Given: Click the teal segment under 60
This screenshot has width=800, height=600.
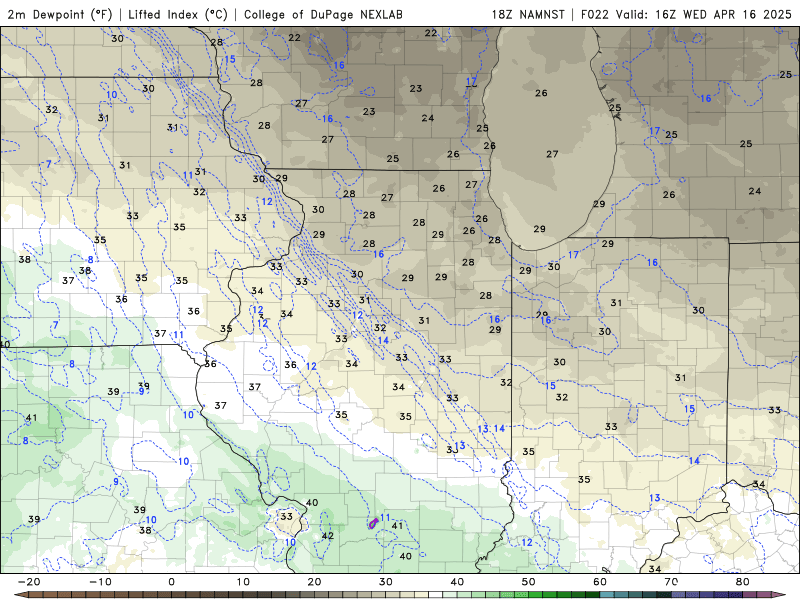Looking at the screenshot, I should [x=607, y=595].
